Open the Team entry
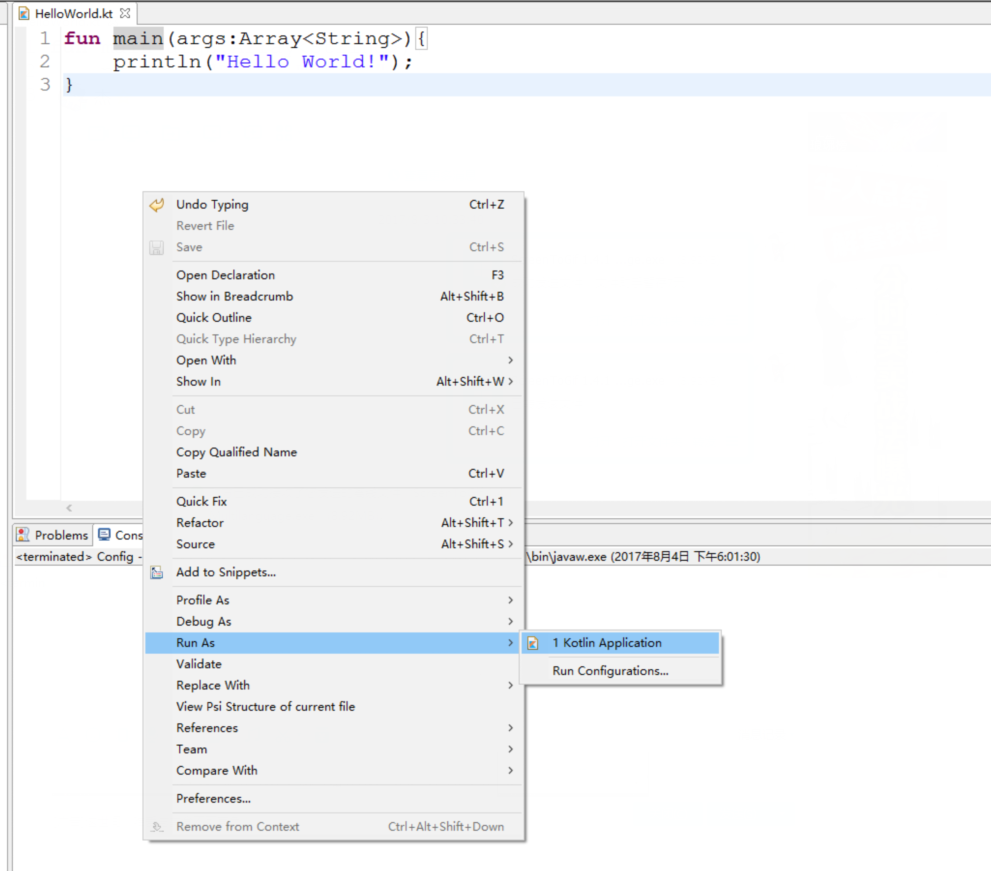The image size is (991, 871). [334, 749]
